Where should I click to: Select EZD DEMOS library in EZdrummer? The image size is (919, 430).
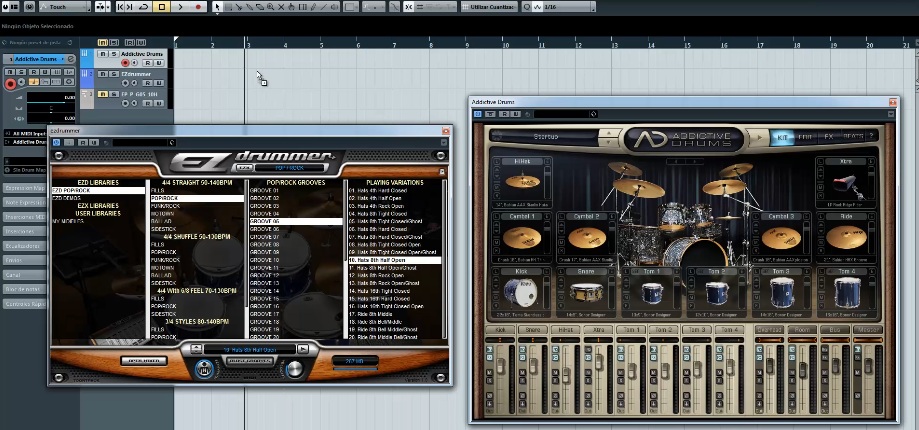(98, 198)
